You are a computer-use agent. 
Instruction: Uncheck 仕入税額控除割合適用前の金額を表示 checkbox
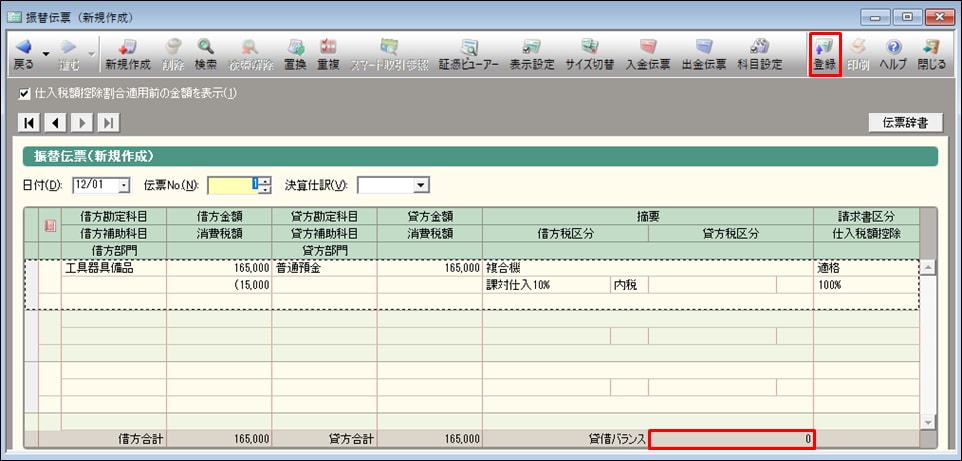(25, 94)
